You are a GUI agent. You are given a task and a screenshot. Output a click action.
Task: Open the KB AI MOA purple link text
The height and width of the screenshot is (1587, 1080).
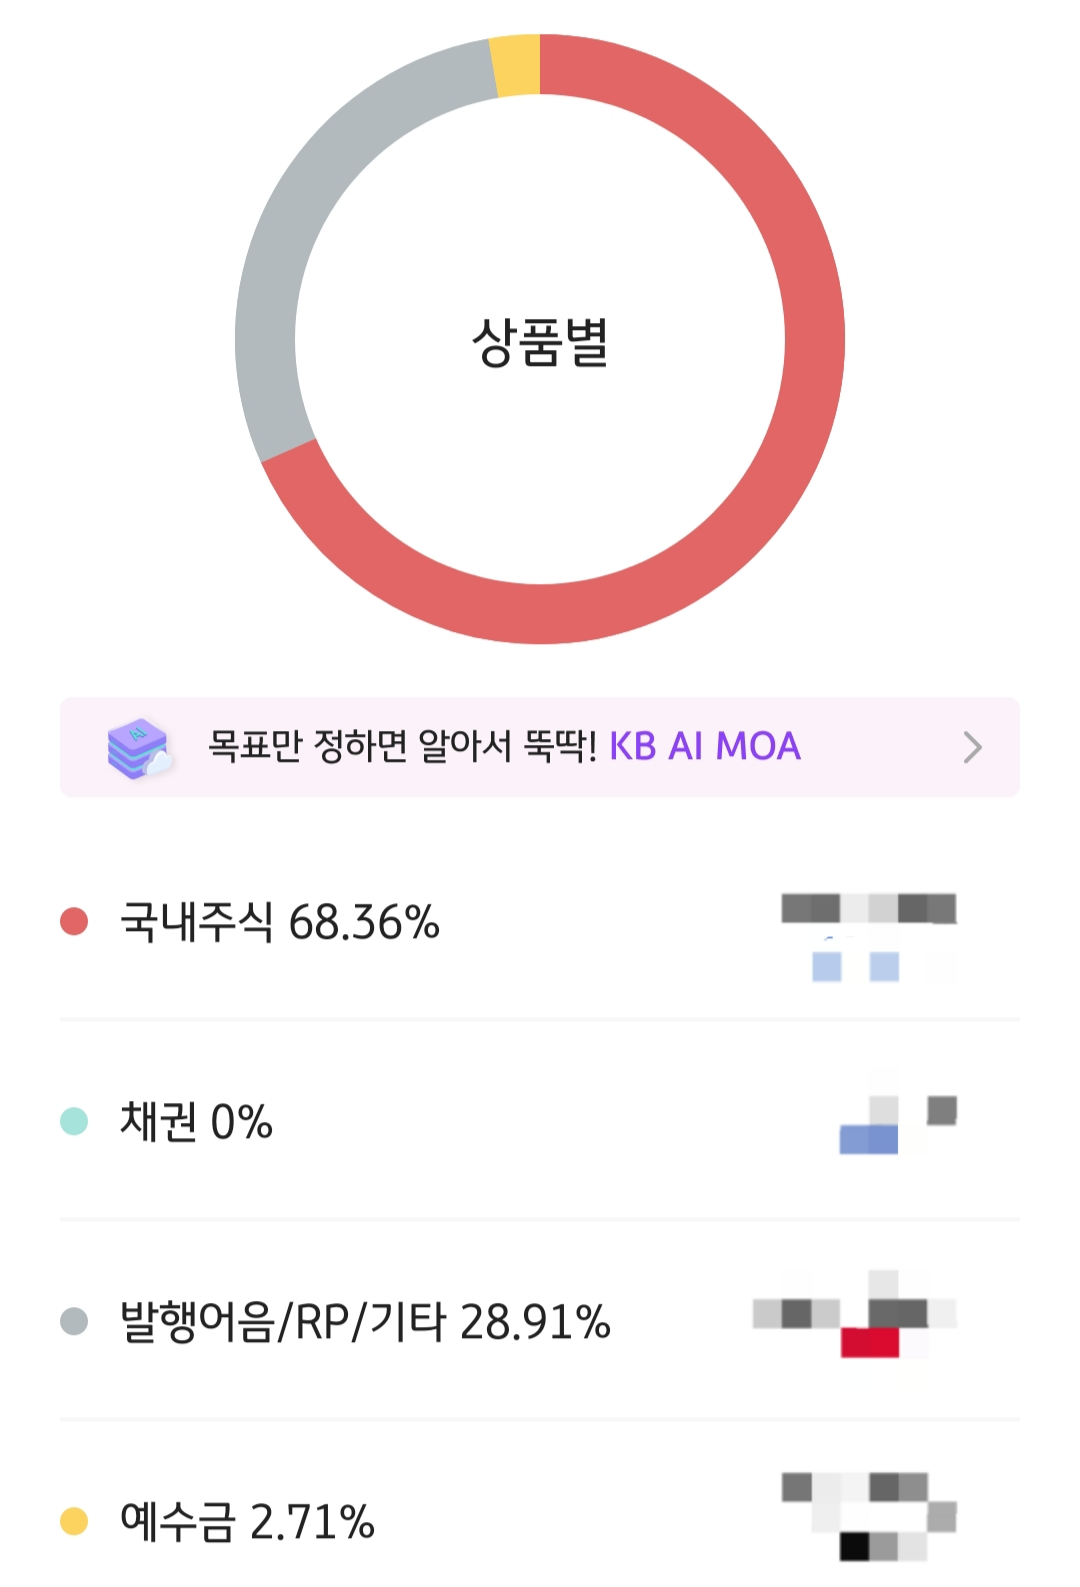pyautogui.click(x=705, y=746)
